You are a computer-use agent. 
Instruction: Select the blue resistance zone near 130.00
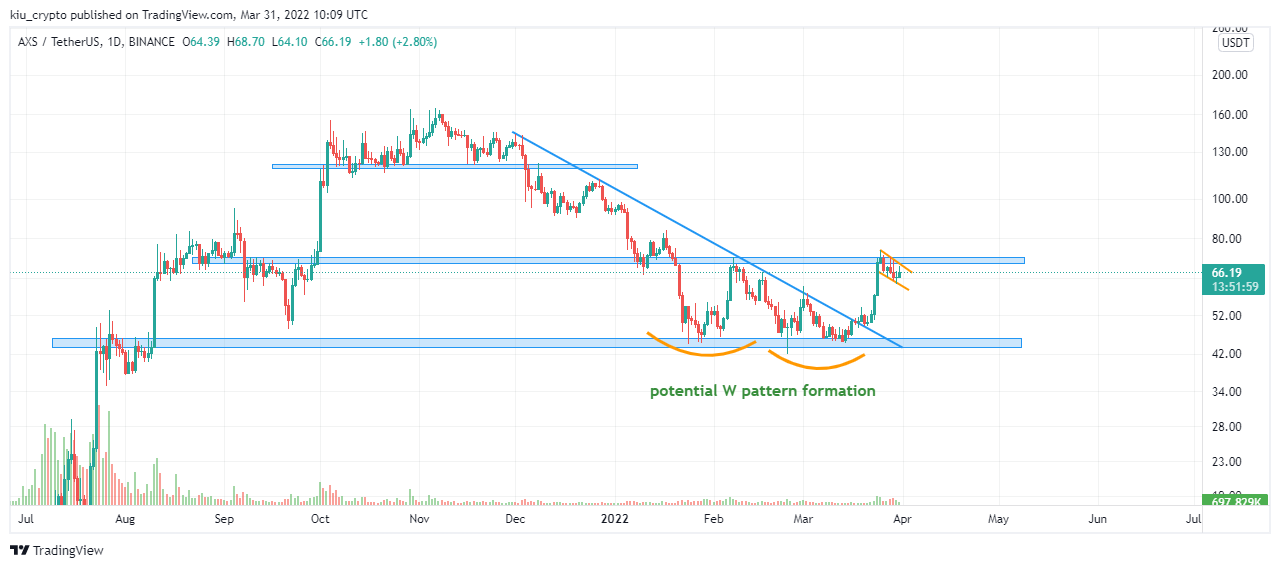point(455,166)
